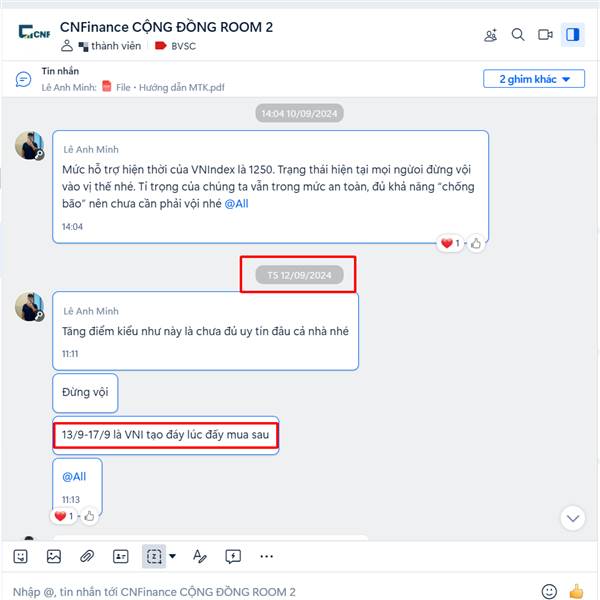Expand the 2 ghim khác dropdown
The image size is (600, 600).
[534, 79]
